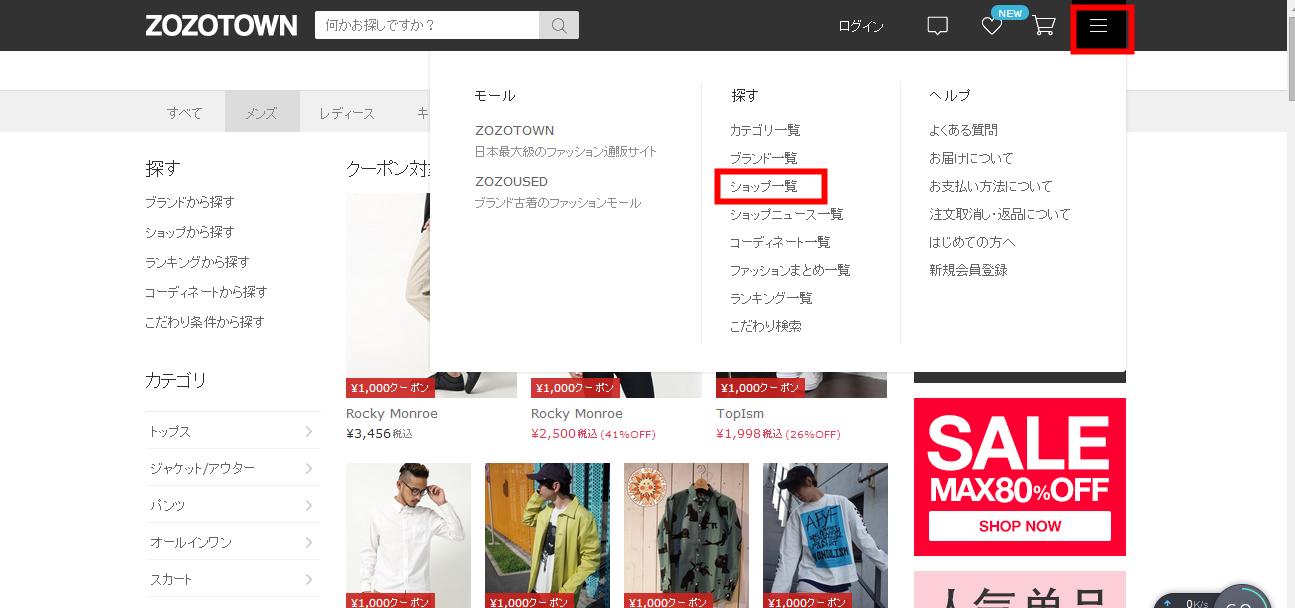Select the レディース tab
The height and width of the screenshot is (608, 1295).
click(346, 113)
